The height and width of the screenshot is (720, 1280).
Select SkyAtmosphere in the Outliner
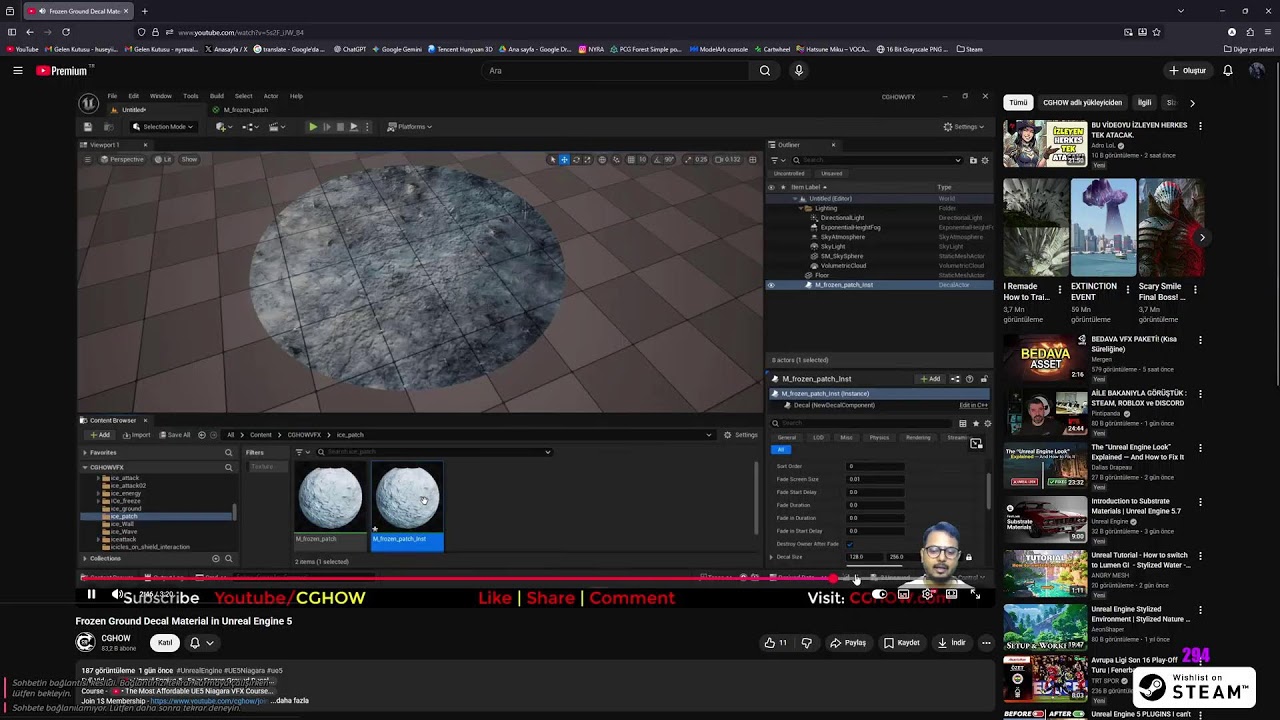842,237
